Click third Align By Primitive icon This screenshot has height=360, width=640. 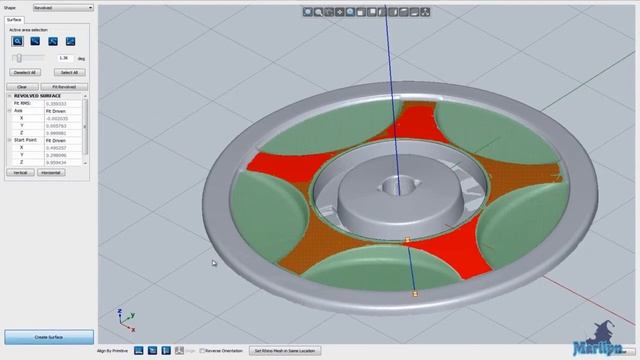pyautogui.click(x=166, y=351)
